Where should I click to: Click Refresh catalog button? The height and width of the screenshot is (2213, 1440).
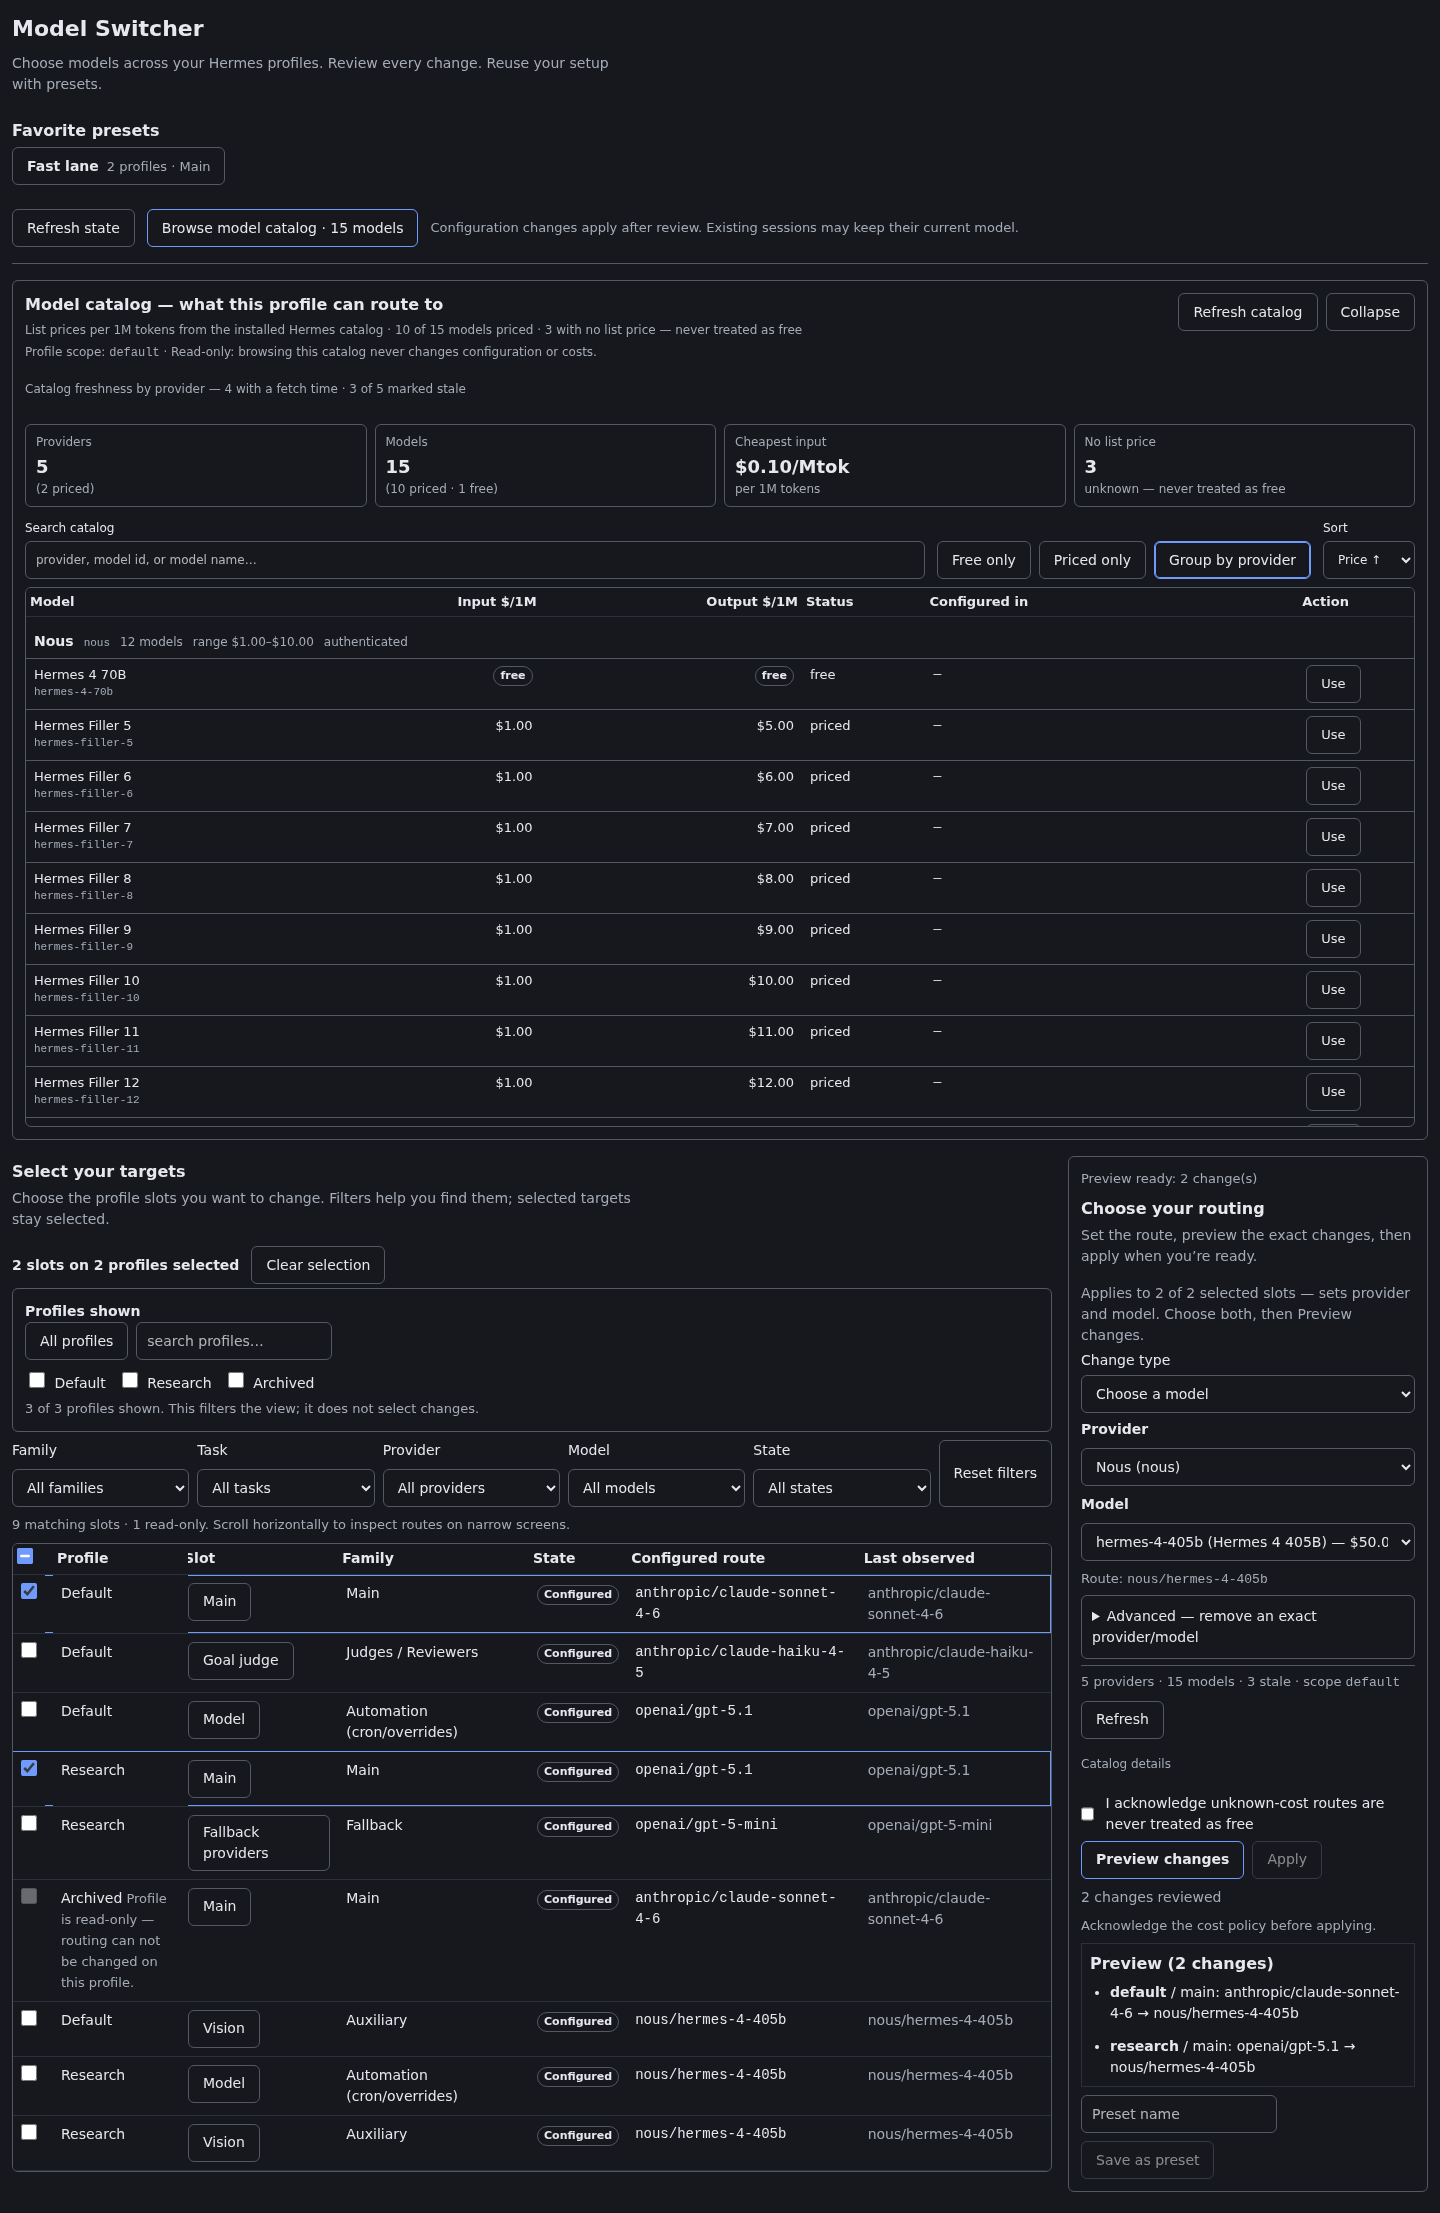tap(1248, 312)
